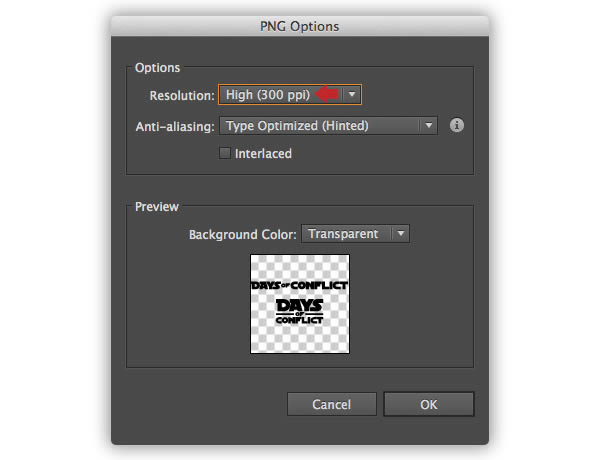
Task: Cancel the PNG export dialog
Action: 332,404
